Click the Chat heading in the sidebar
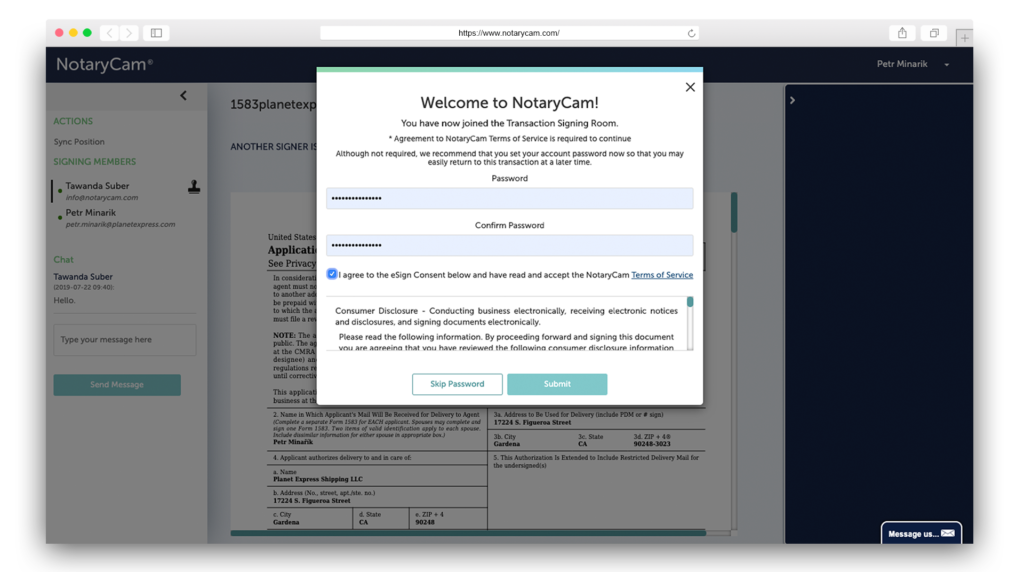The height and width of the screenshot is (572, 1024). [63, 260]
